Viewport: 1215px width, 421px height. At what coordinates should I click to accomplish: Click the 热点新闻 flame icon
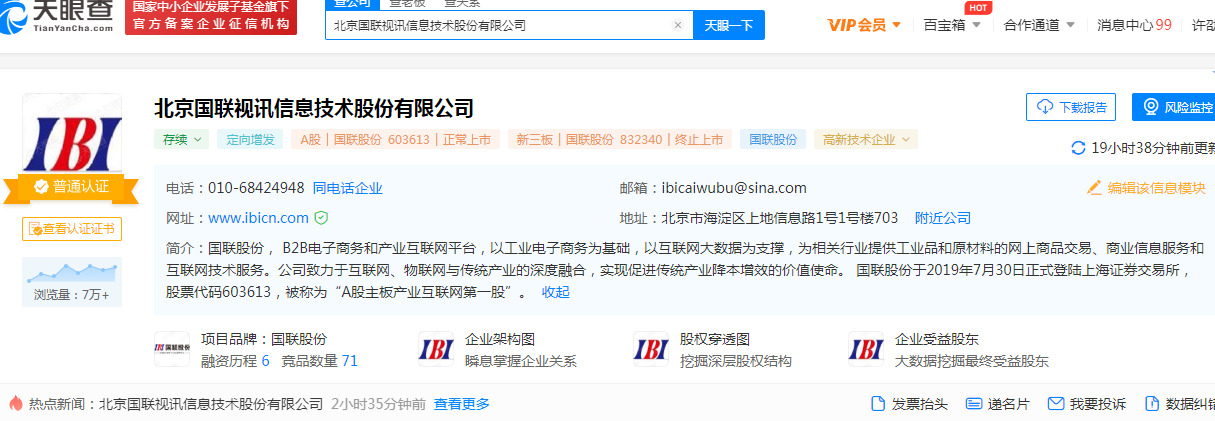pyautogui.click(x=16, y=404)
